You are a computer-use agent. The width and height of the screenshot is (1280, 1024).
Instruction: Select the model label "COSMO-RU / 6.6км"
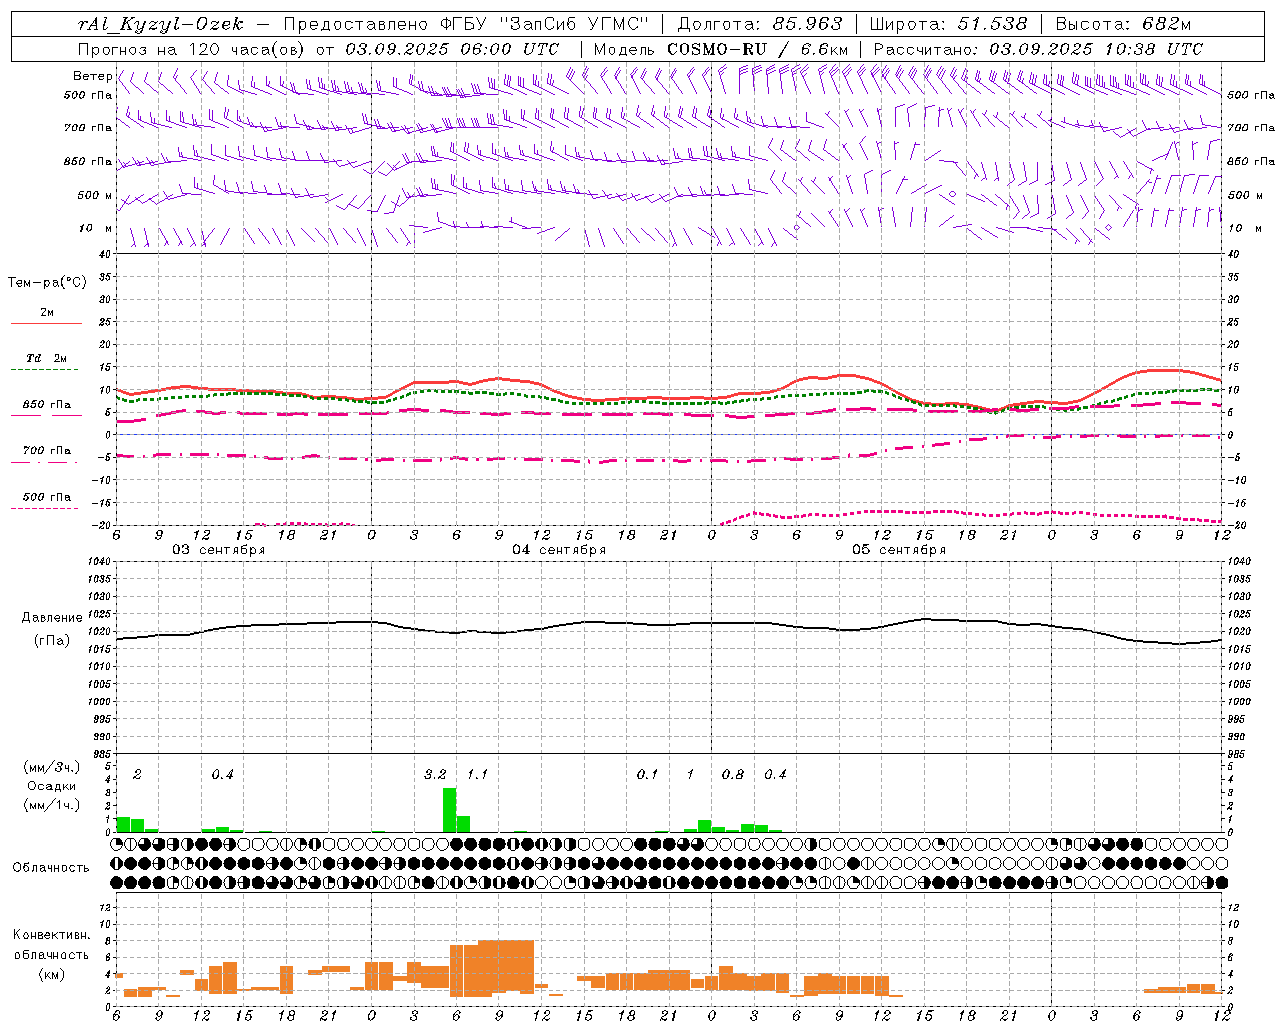758,49
